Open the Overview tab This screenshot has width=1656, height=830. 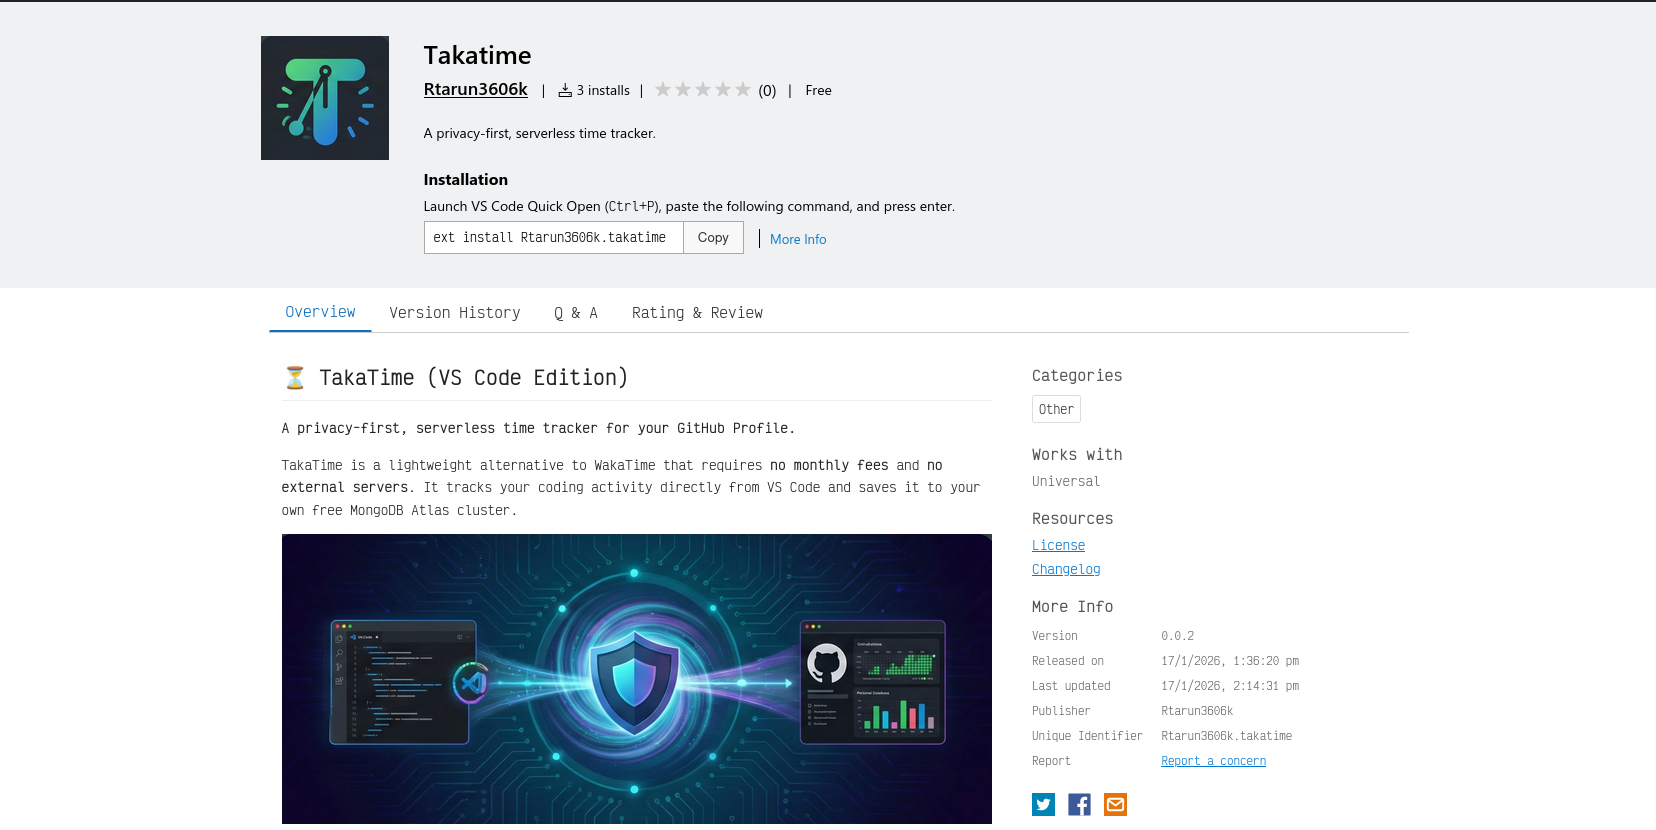(320, 312)
